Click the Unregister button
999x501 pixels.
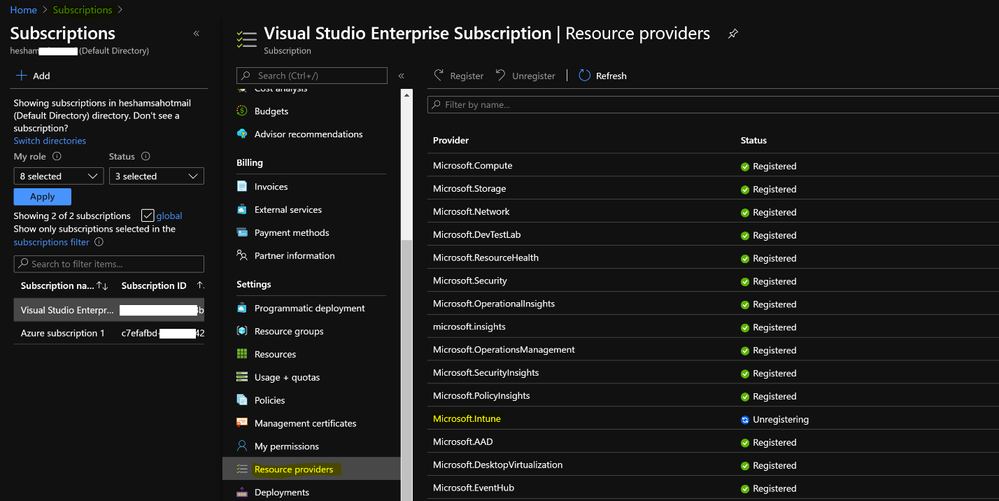(526, 76)
